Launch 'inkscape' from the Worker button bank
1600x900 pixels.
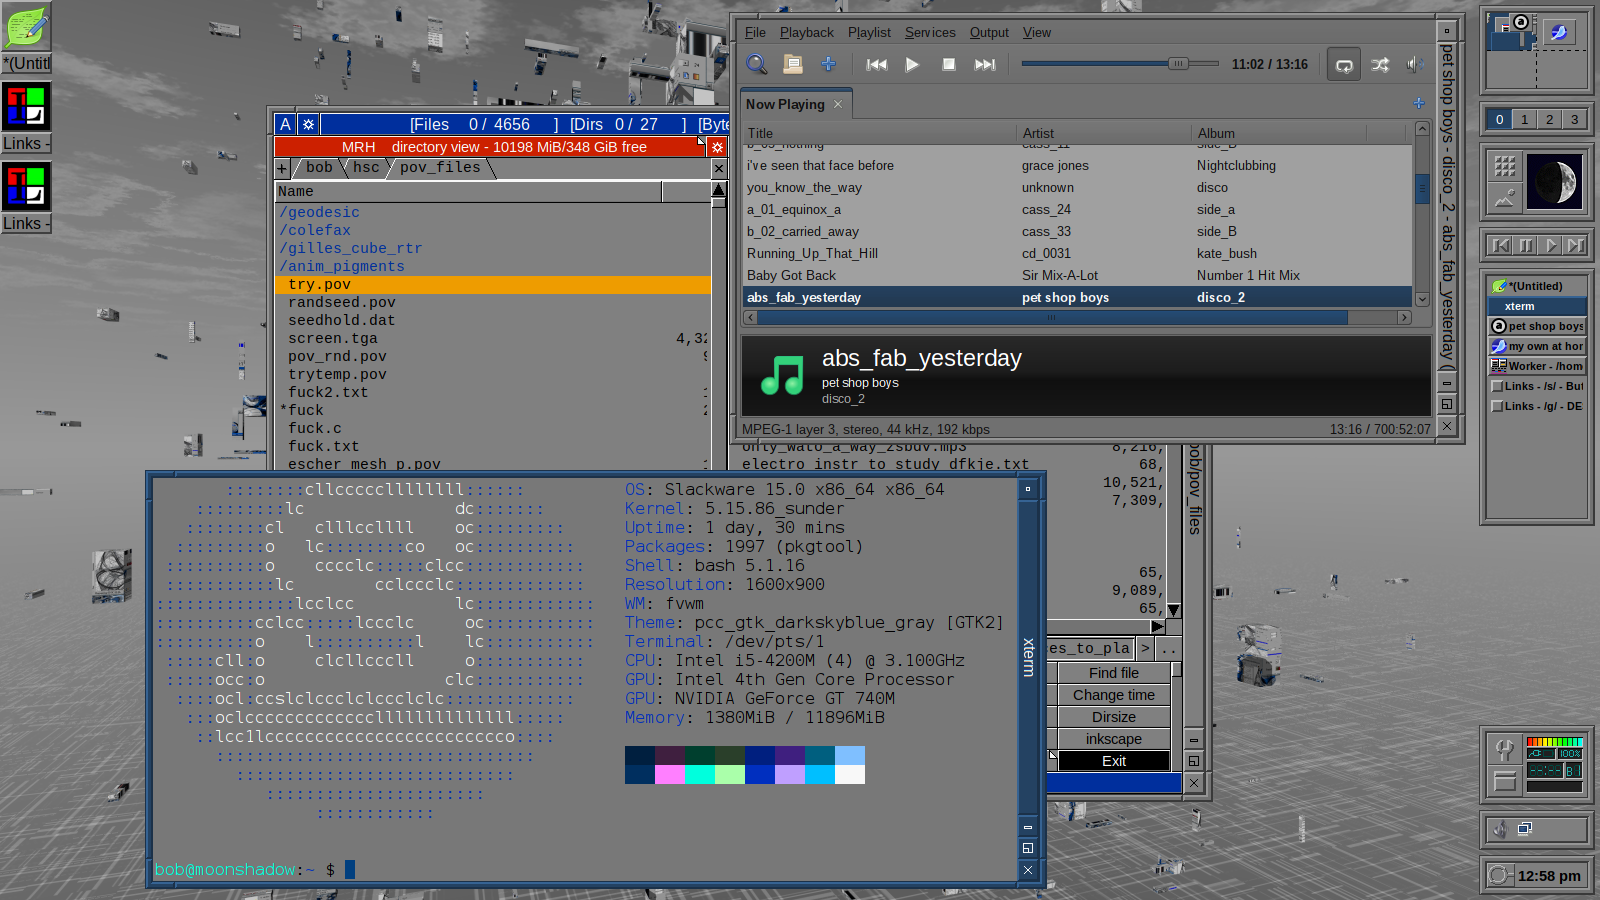click(1114, 739)
